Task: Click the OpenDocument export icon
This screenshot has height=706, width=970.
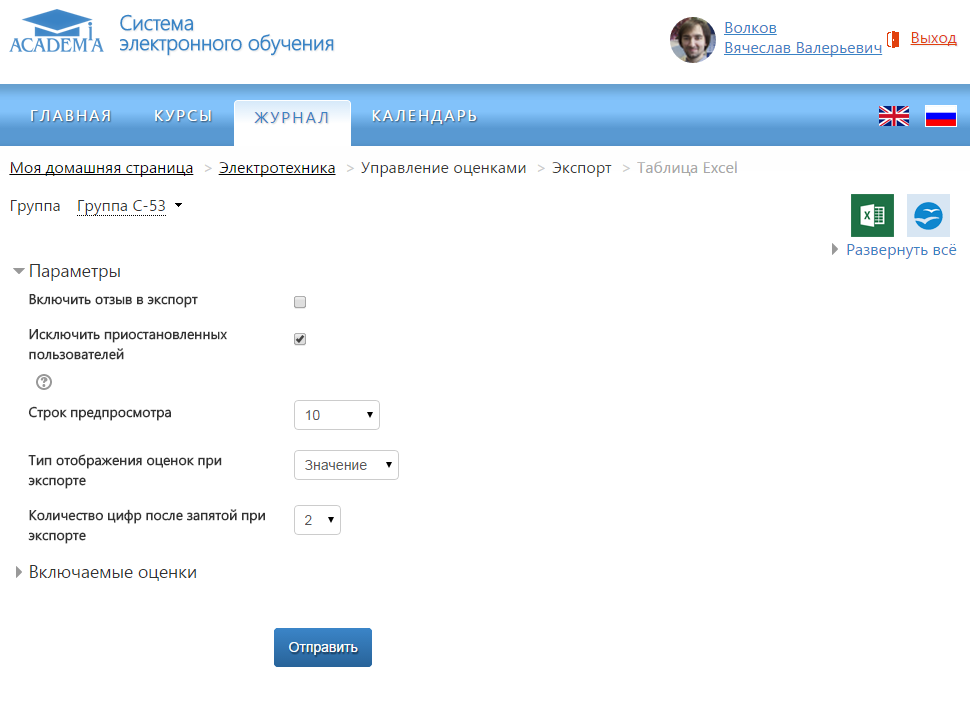Action: (x=928, y=216)
